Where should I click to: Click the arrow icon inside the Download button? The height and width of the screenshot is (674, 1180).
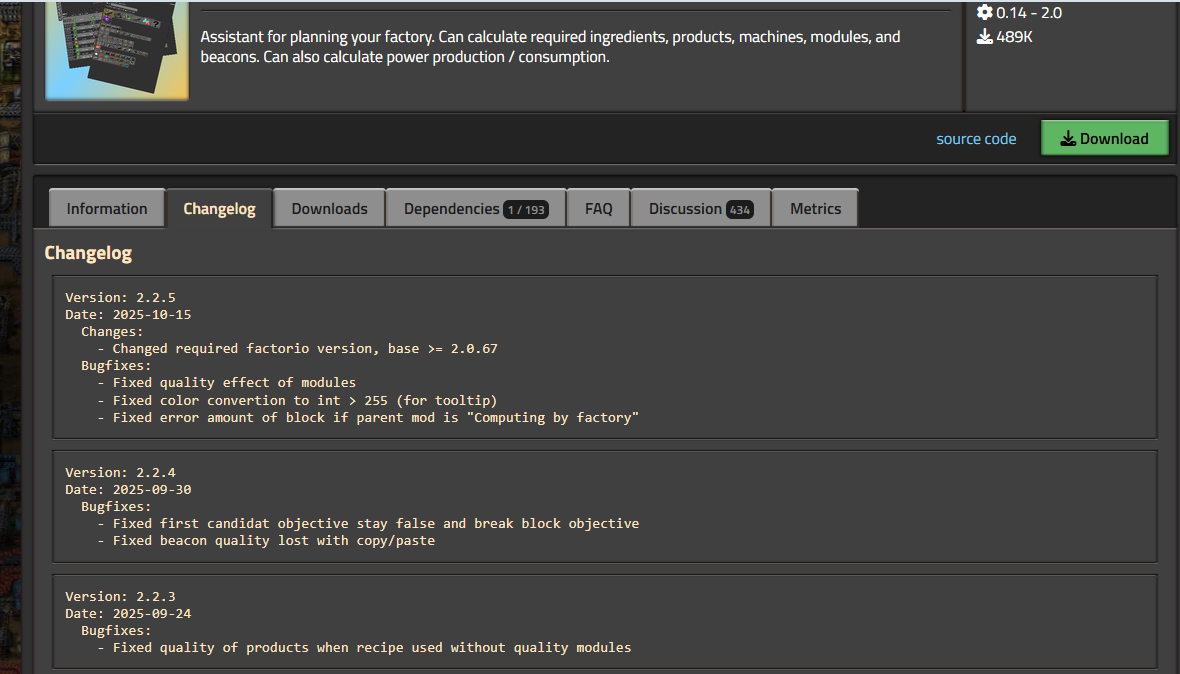click(1068, 138)
